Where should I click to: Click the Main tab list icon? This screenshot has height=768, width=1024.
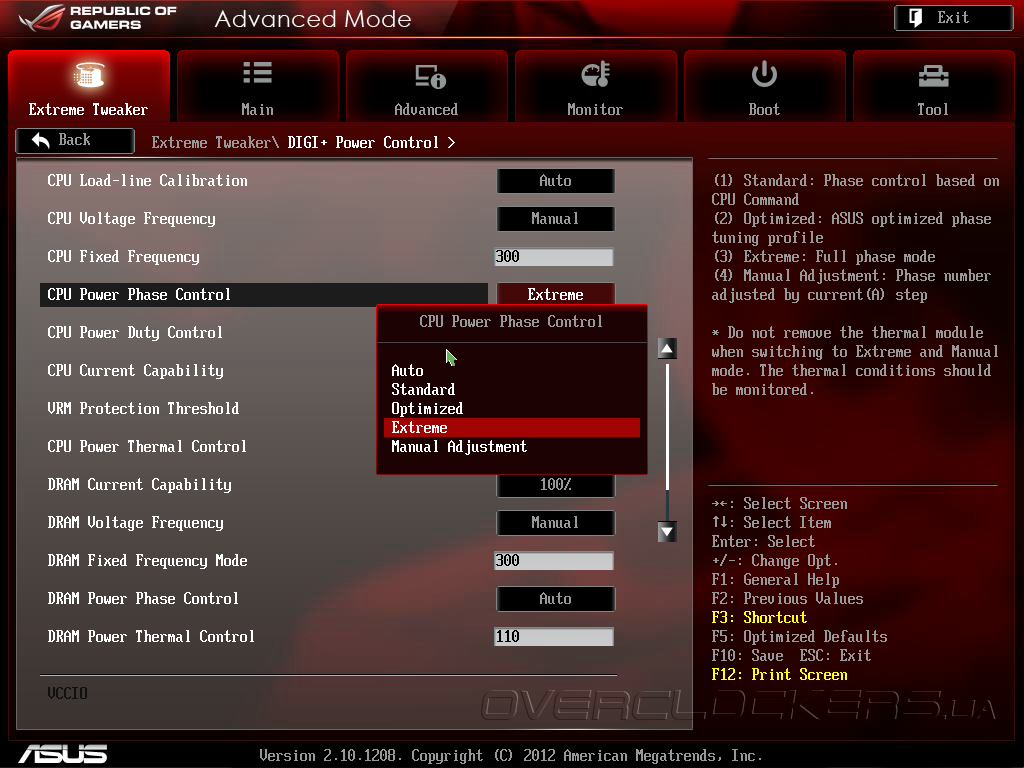[x=257, y=73]
